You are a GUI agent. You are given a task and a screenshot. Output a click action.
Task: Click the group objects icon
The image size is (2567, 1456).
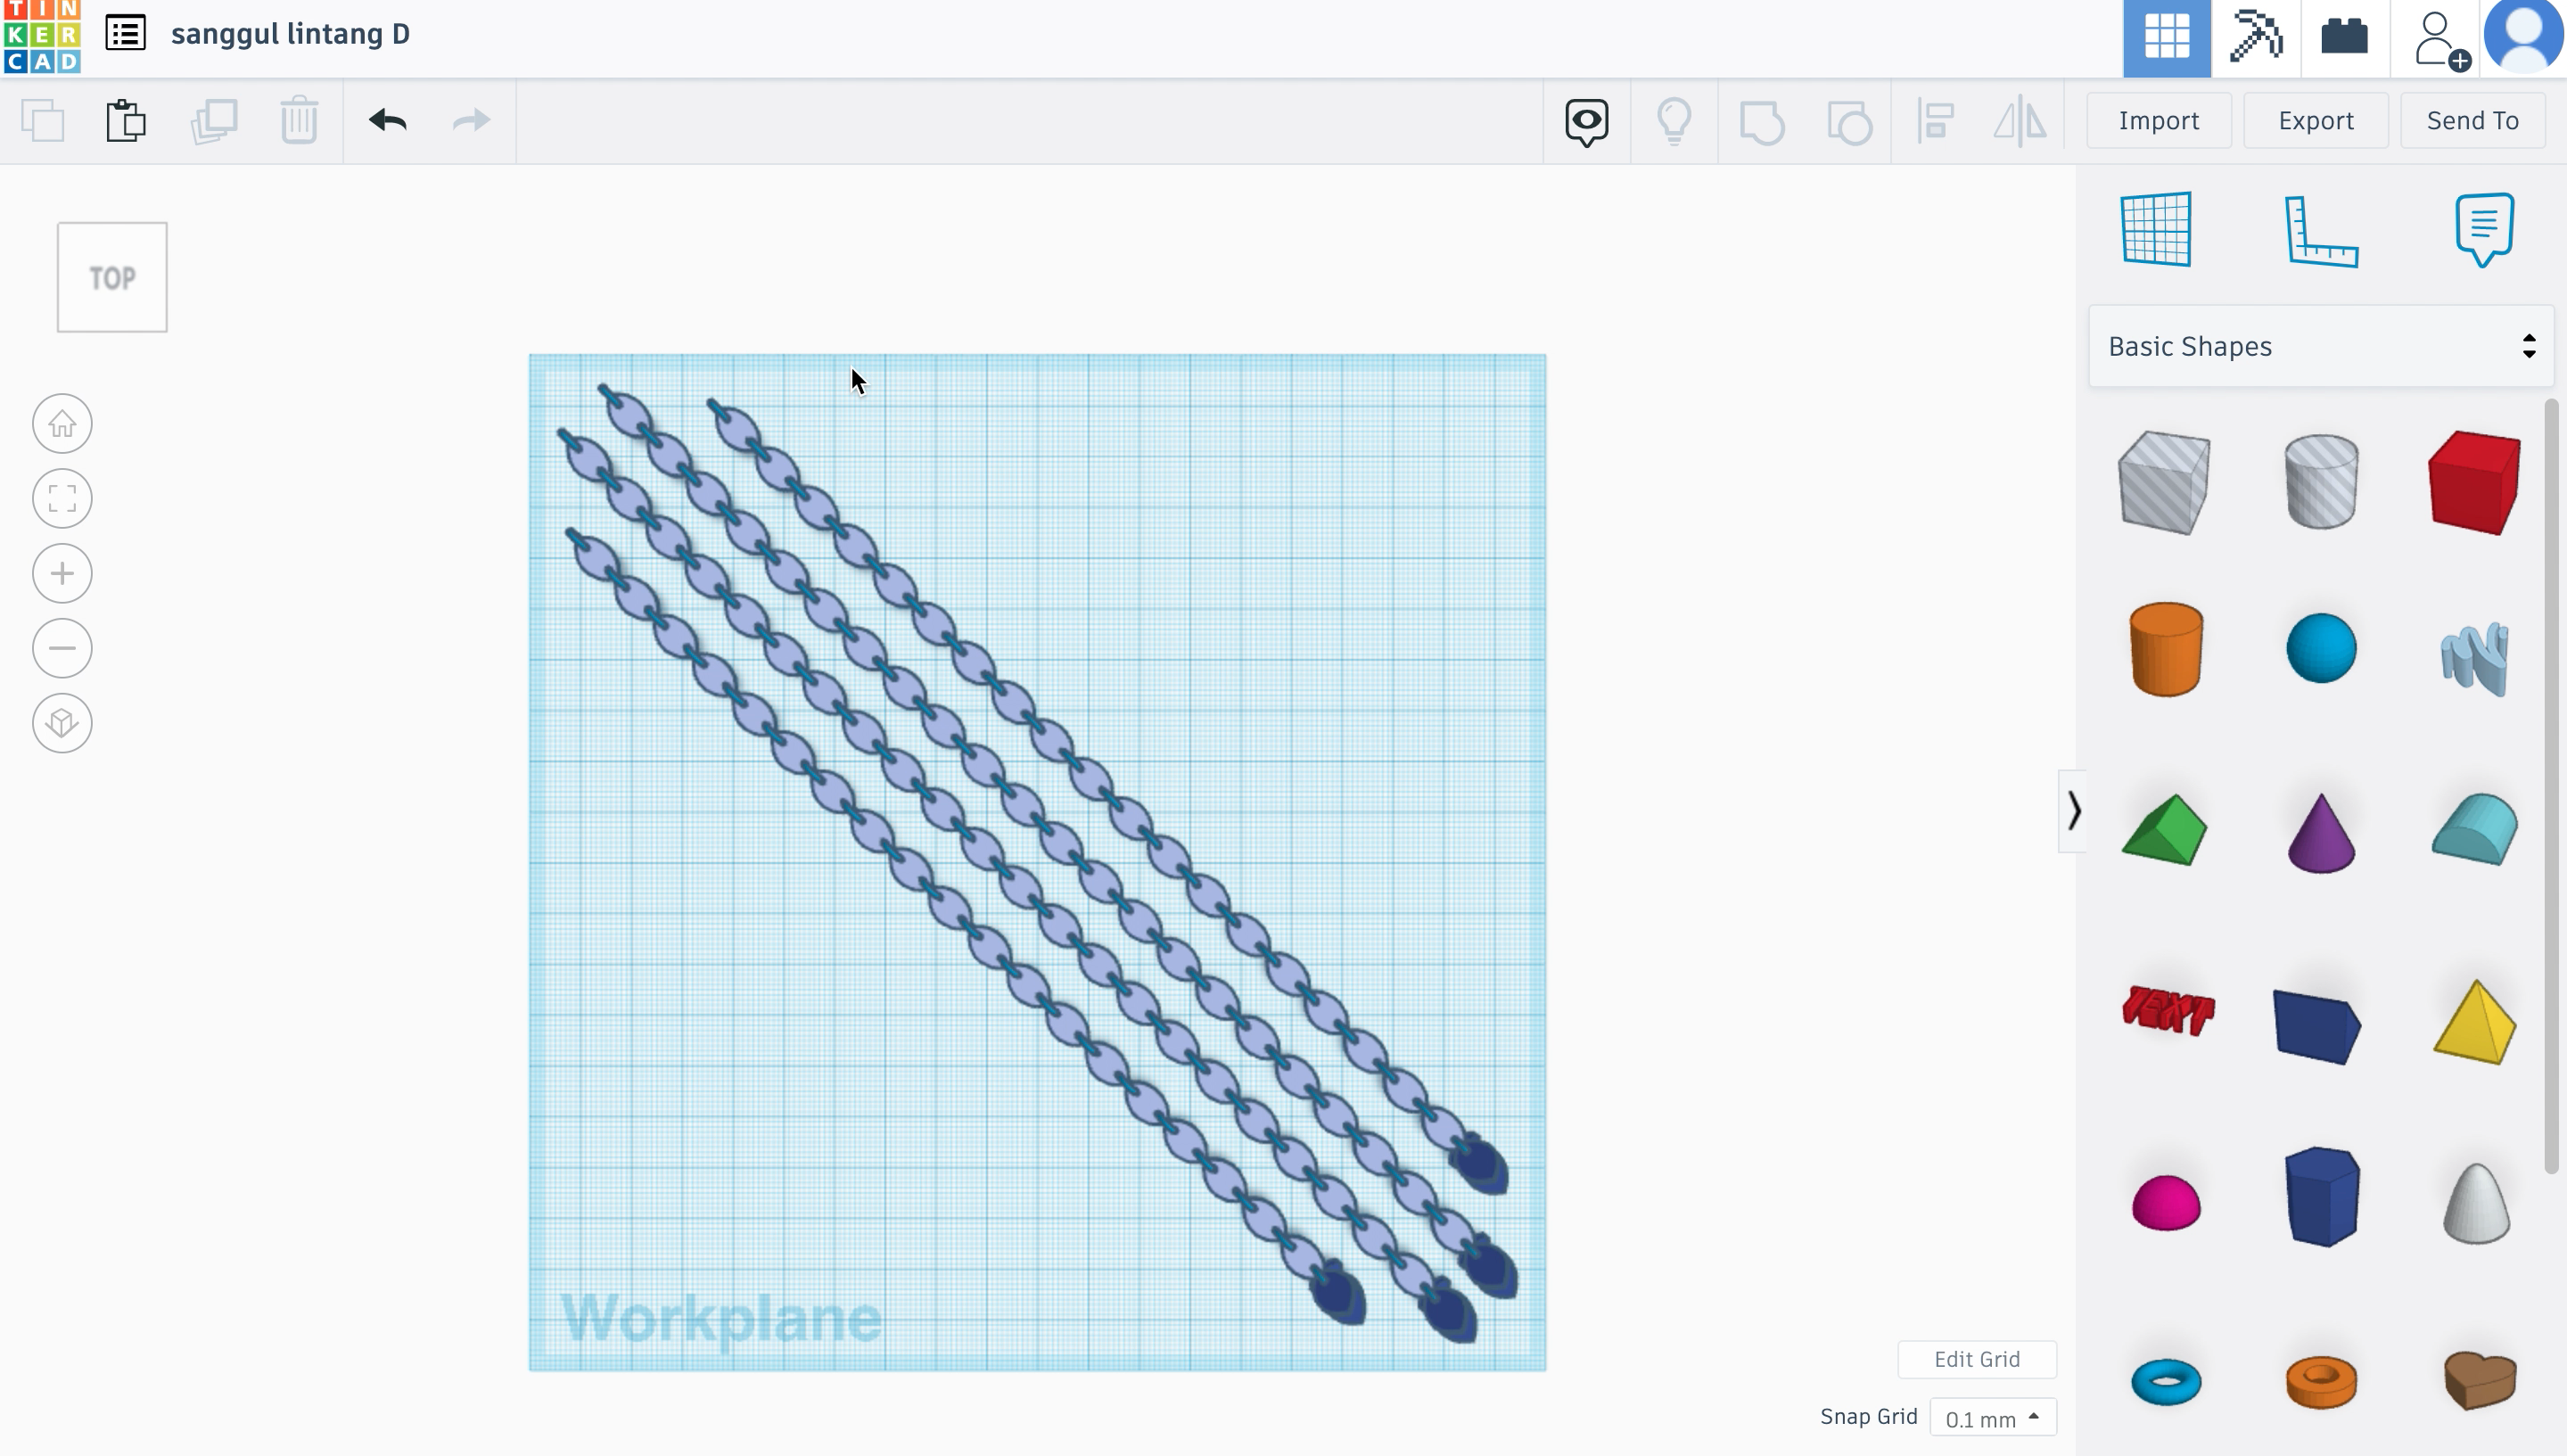click(x=1761, y=119)
